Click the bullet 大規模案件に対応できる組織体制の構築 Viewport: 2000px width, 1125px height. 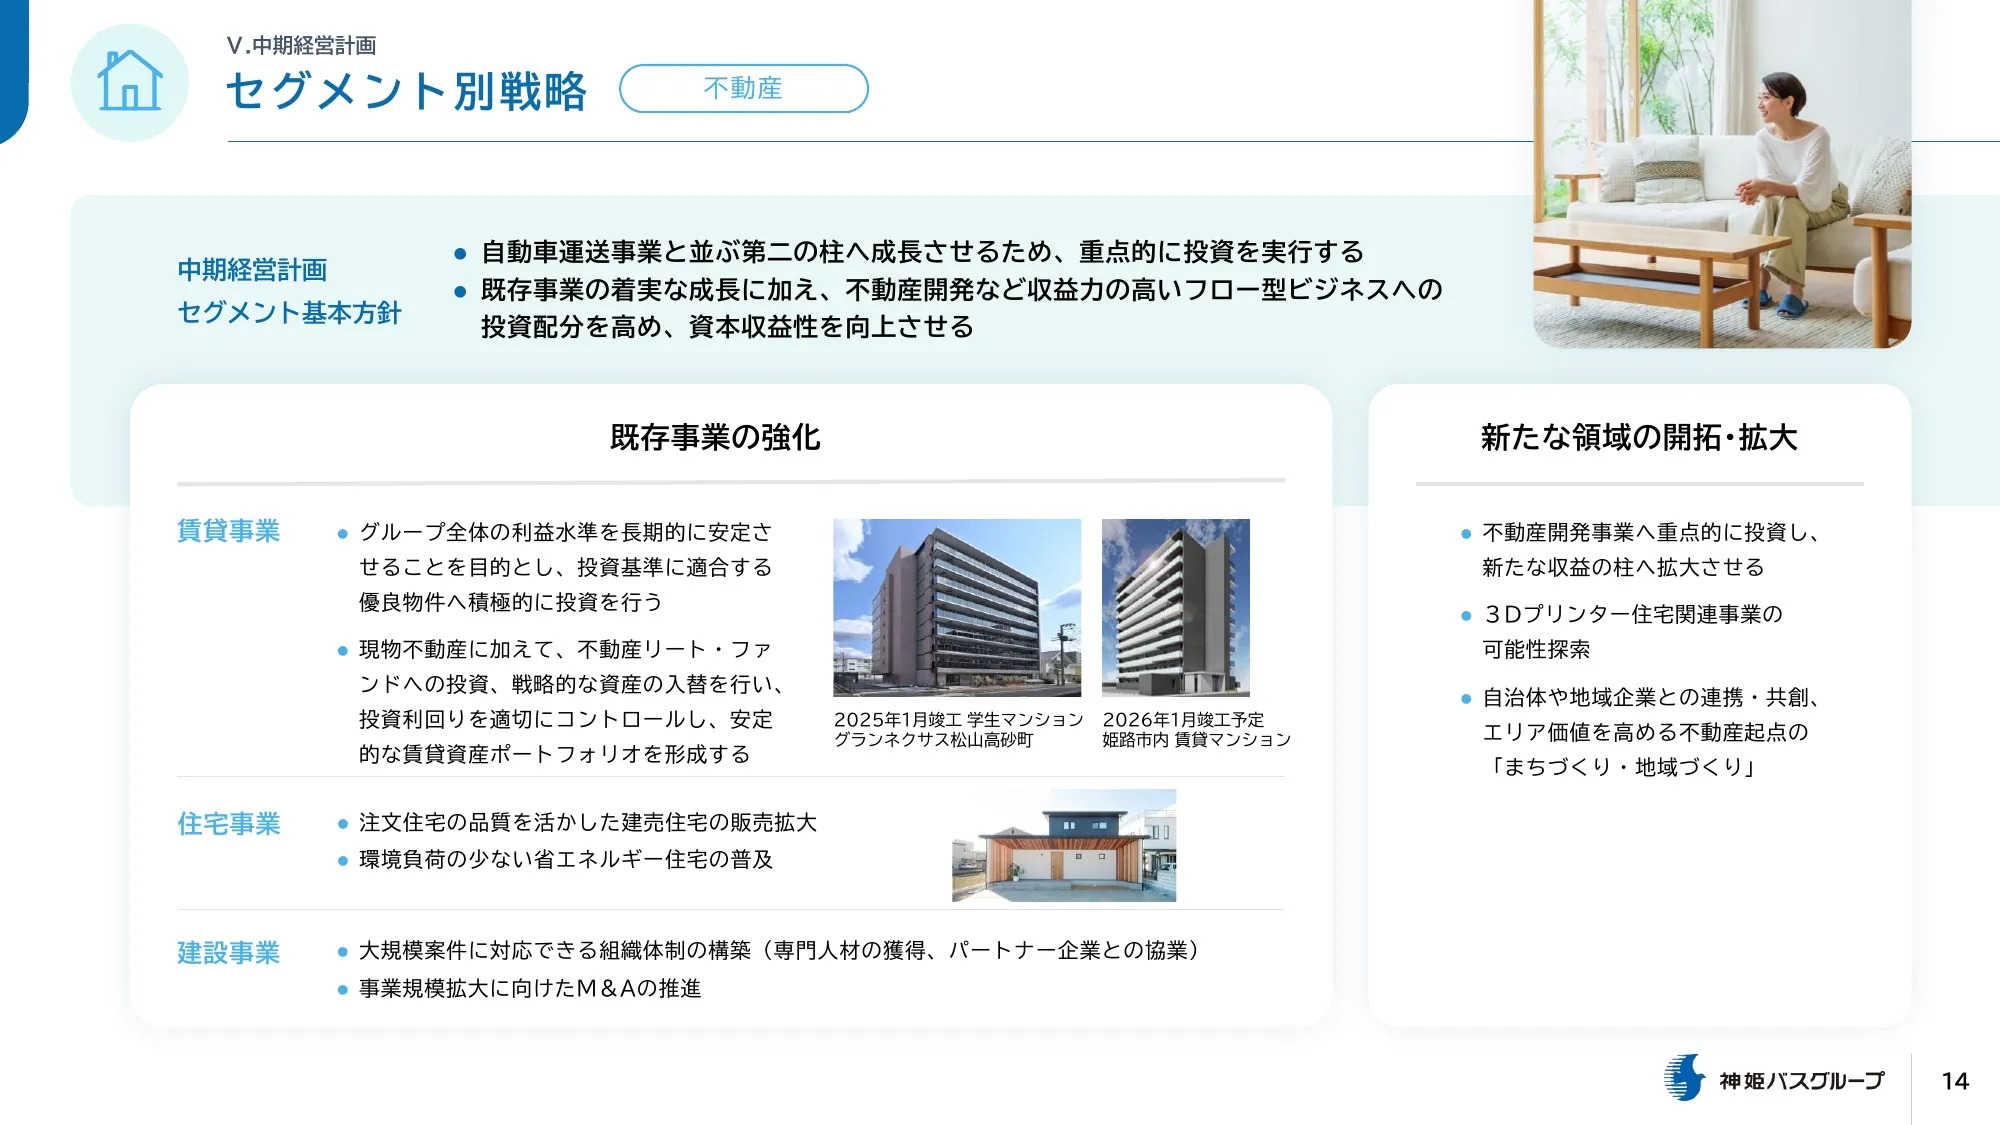(x=779, y=950)
